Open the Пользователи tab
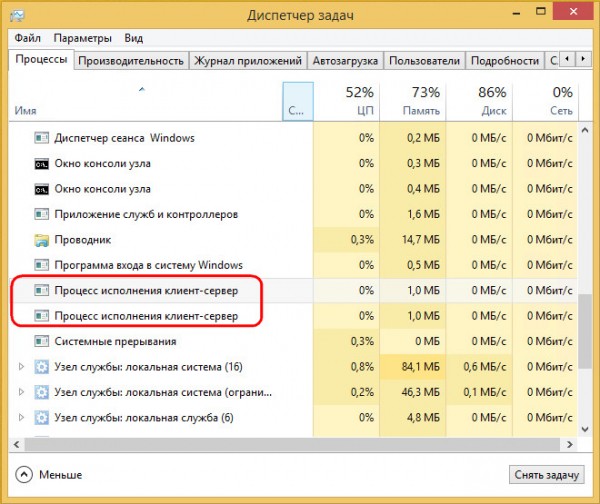Viewport: 600px width, 504px height. tap(424, 61)
